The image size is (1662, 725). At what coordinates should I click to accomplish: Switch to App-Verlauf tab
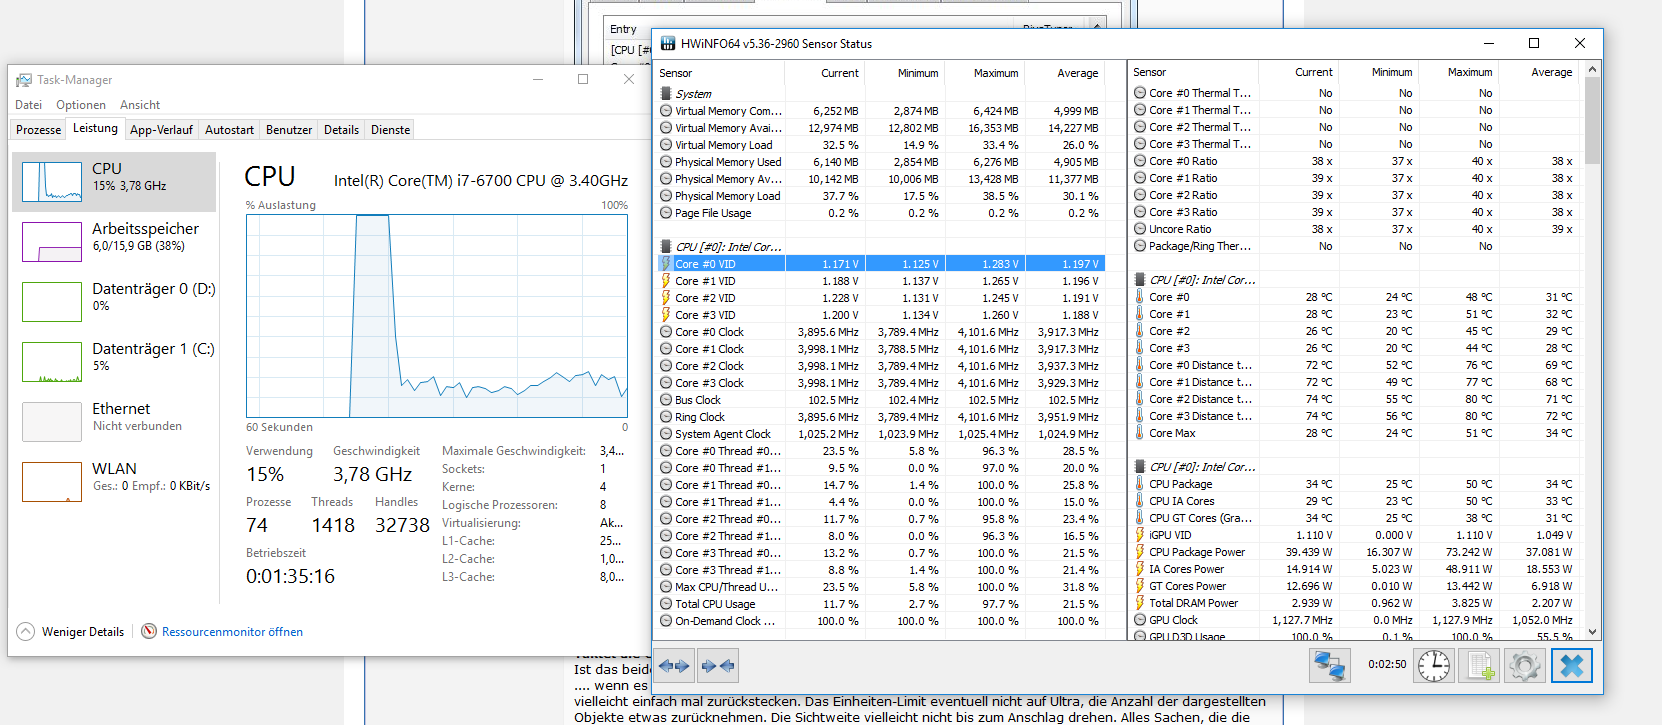(x=161, y=130)
